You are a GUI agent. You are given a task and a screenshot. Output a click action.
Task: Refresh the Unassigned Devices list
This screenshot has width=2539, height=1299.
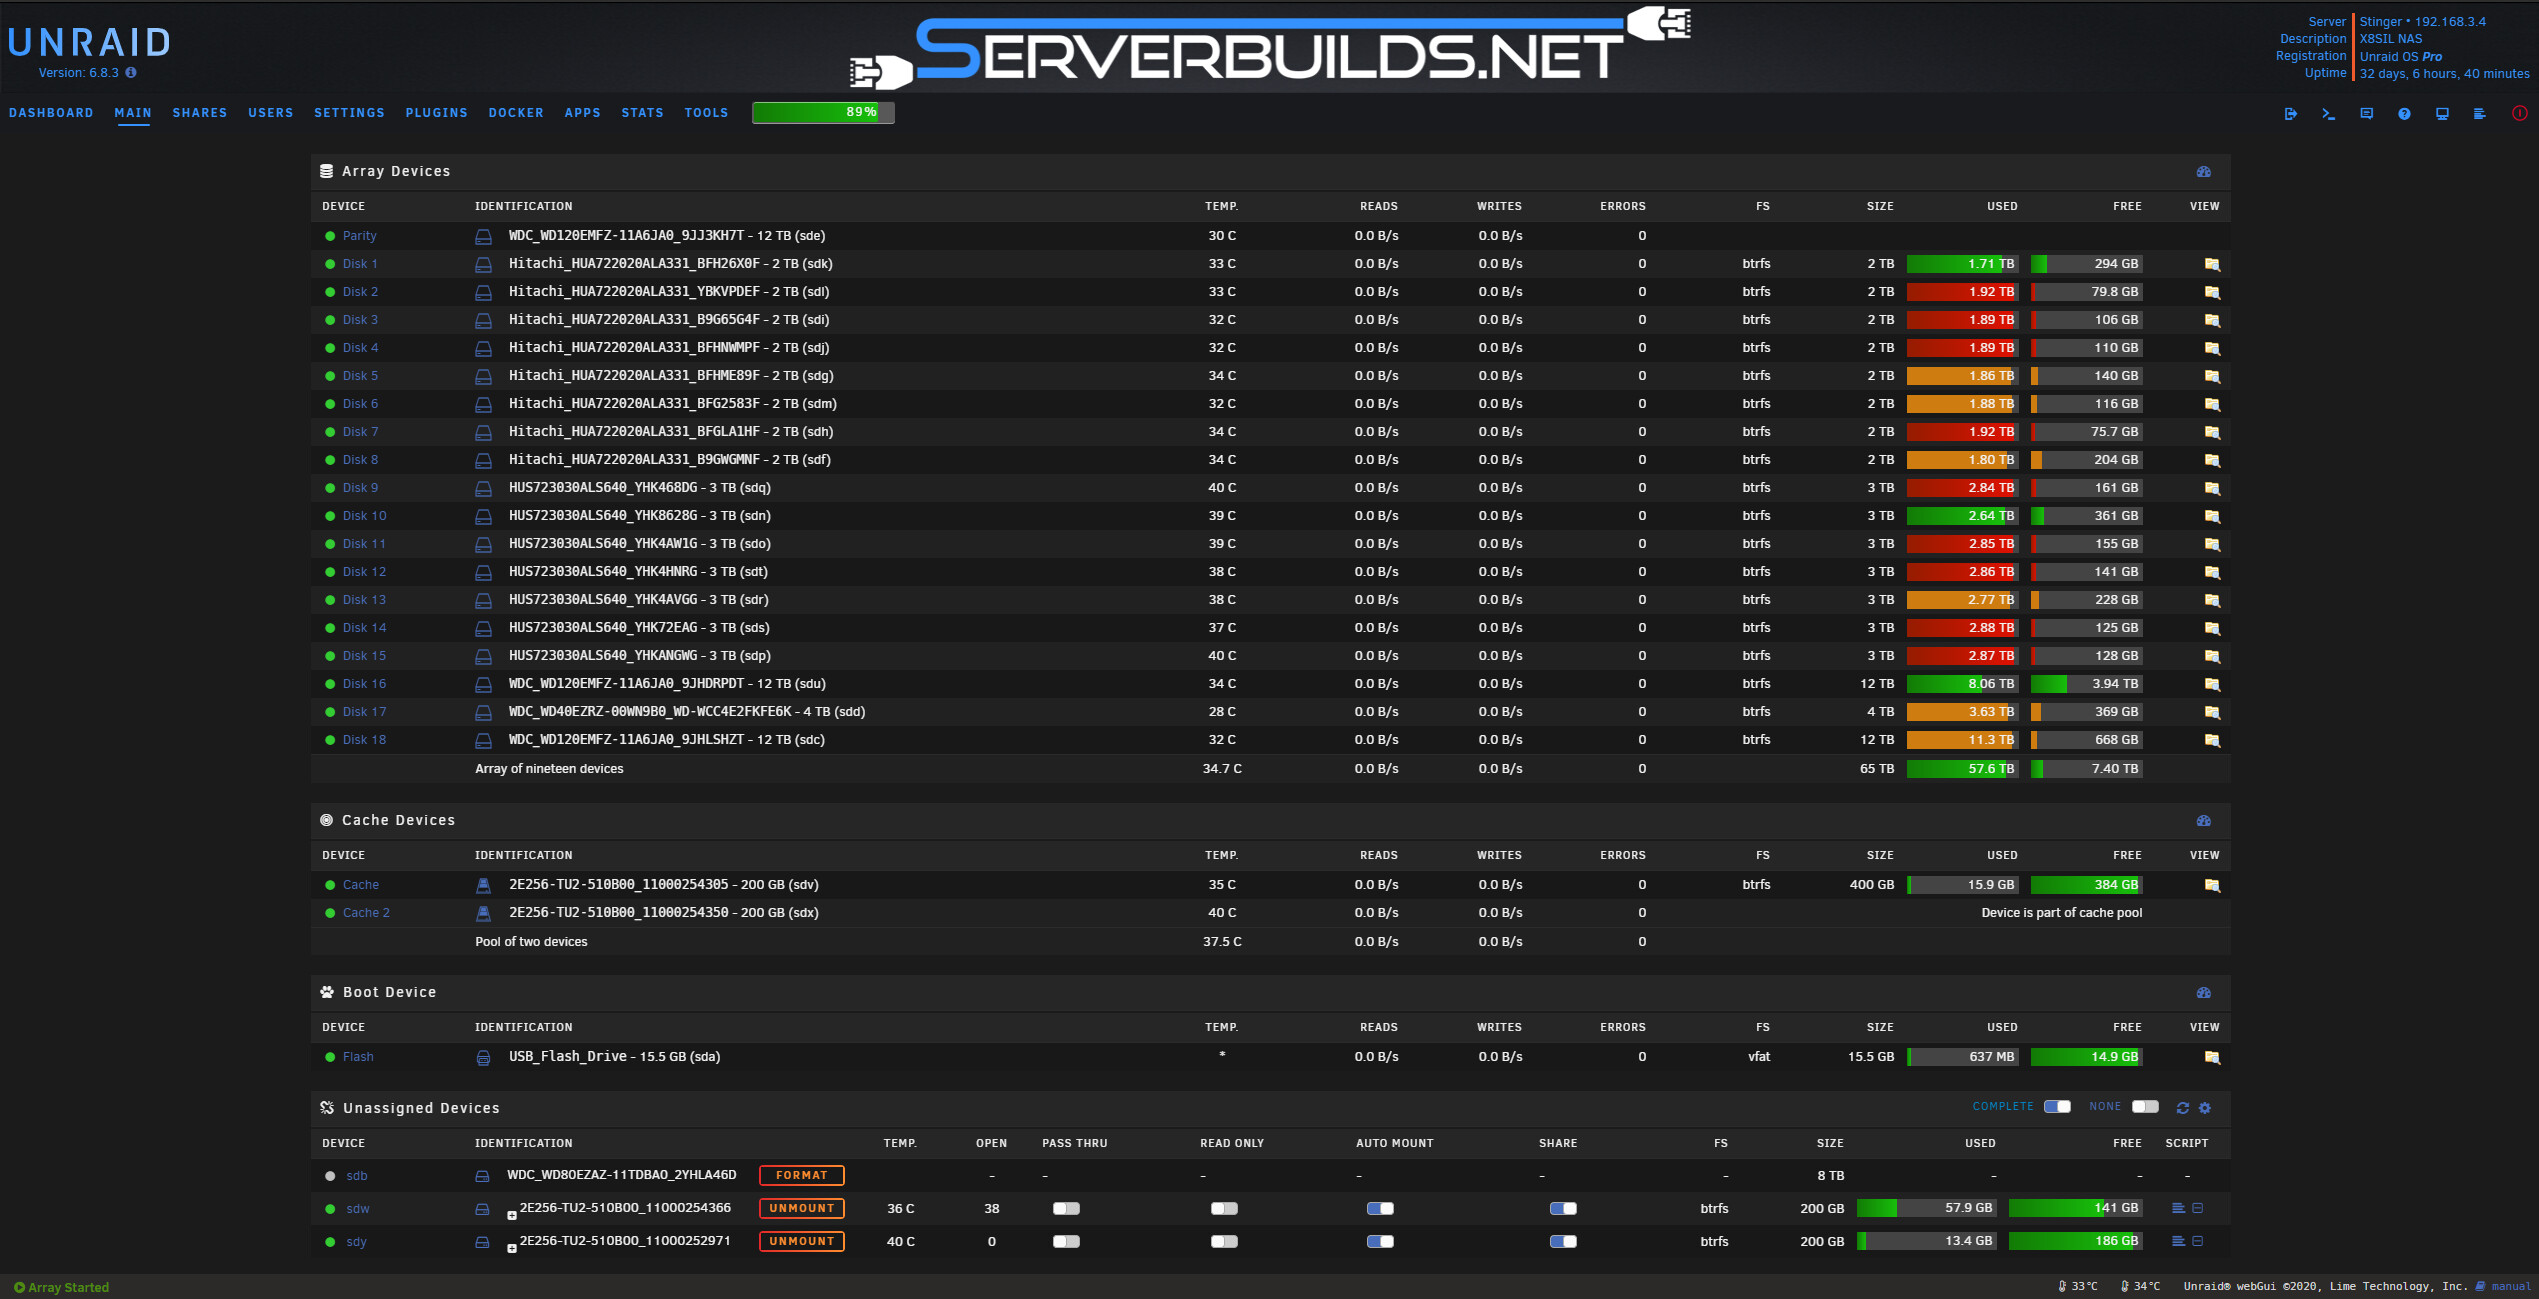2183,1108
